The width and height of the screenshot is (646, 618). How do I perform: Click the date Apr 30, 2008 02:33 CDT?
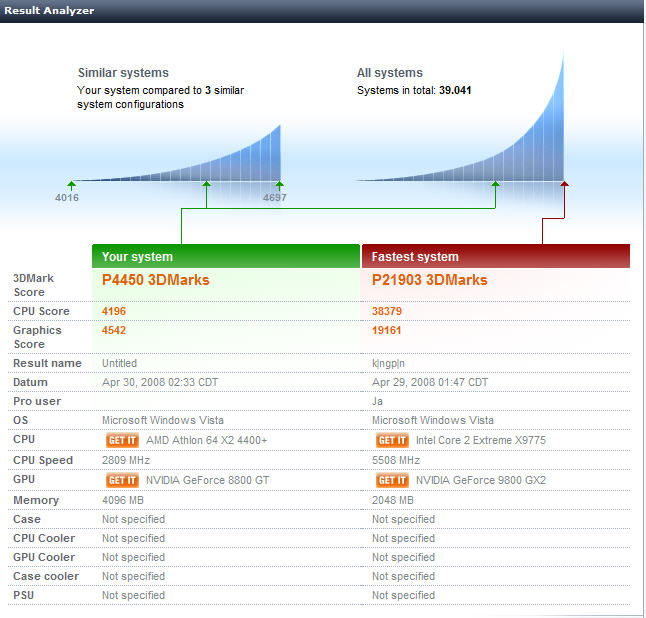(160, 382)
